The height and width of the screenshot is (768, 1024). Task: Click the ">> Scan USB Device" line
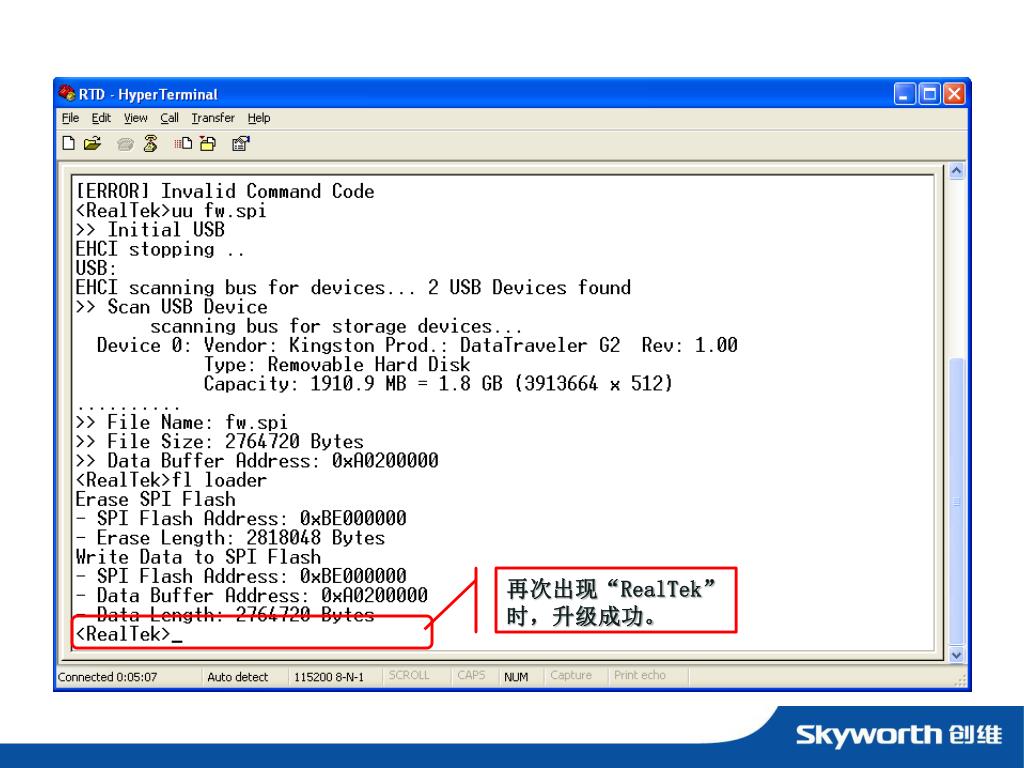[171, 307]
